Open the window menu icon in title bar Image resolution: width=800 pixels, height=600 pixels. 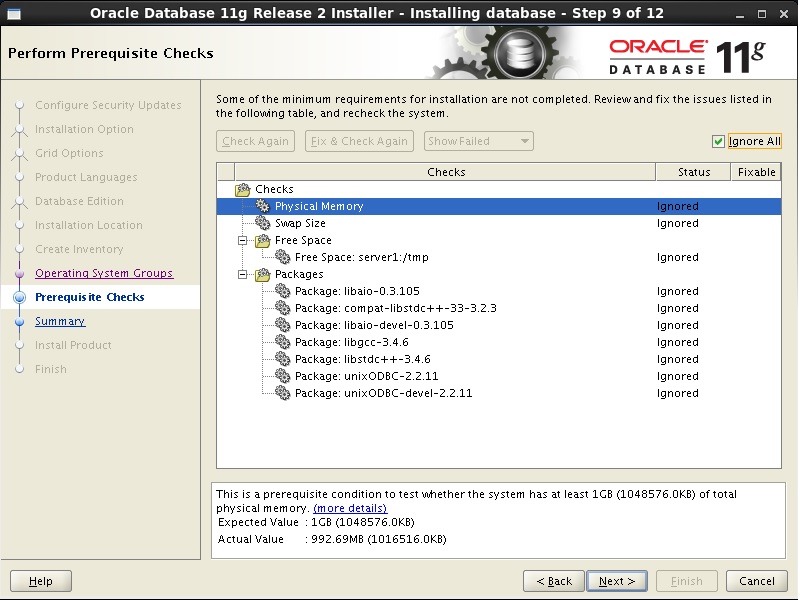click(x=14, y=14)
